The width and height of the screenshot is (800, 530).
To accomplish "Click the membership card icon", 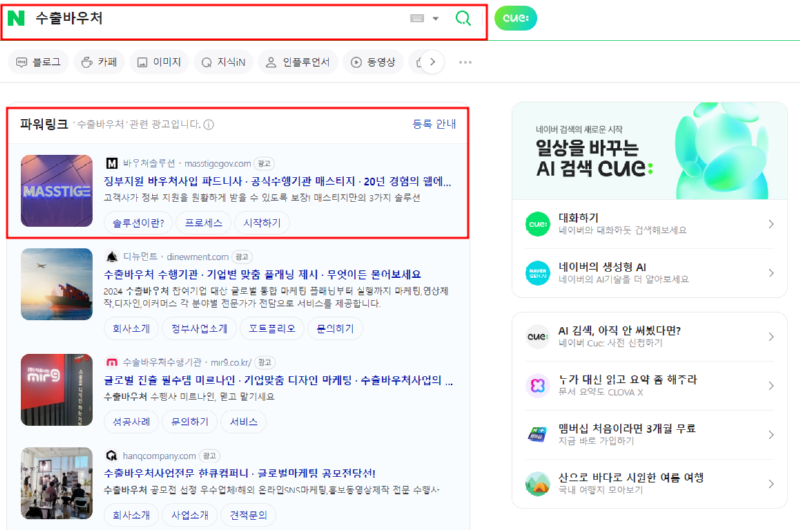I will (538, 435).
